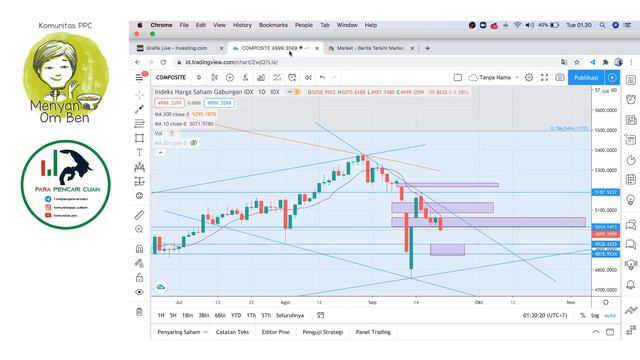Open the Penyaring Saham panel dropdown
Viewport: 640px width, 360px height.
(182, 332)
